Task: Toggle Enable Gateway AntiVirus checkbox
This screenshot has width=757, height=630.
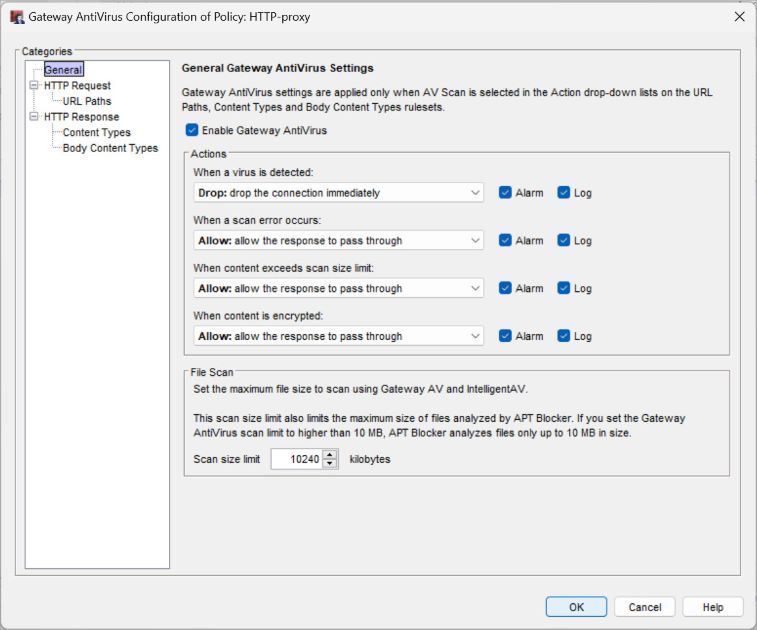Action: coord(192,130)
